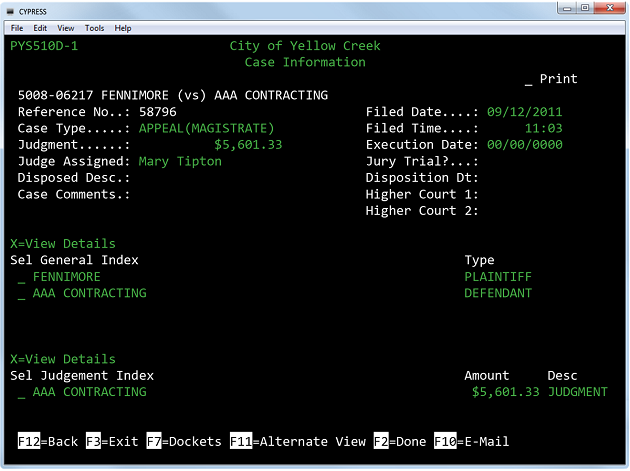Maximize the CYPRESS window
The image size is (630, 471).
585,8
